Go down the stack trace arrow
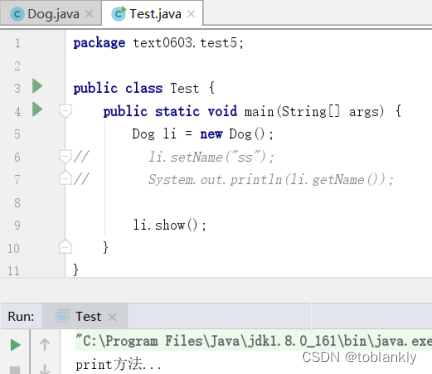This screenshot has height=374, width=432. pos(45,369)
